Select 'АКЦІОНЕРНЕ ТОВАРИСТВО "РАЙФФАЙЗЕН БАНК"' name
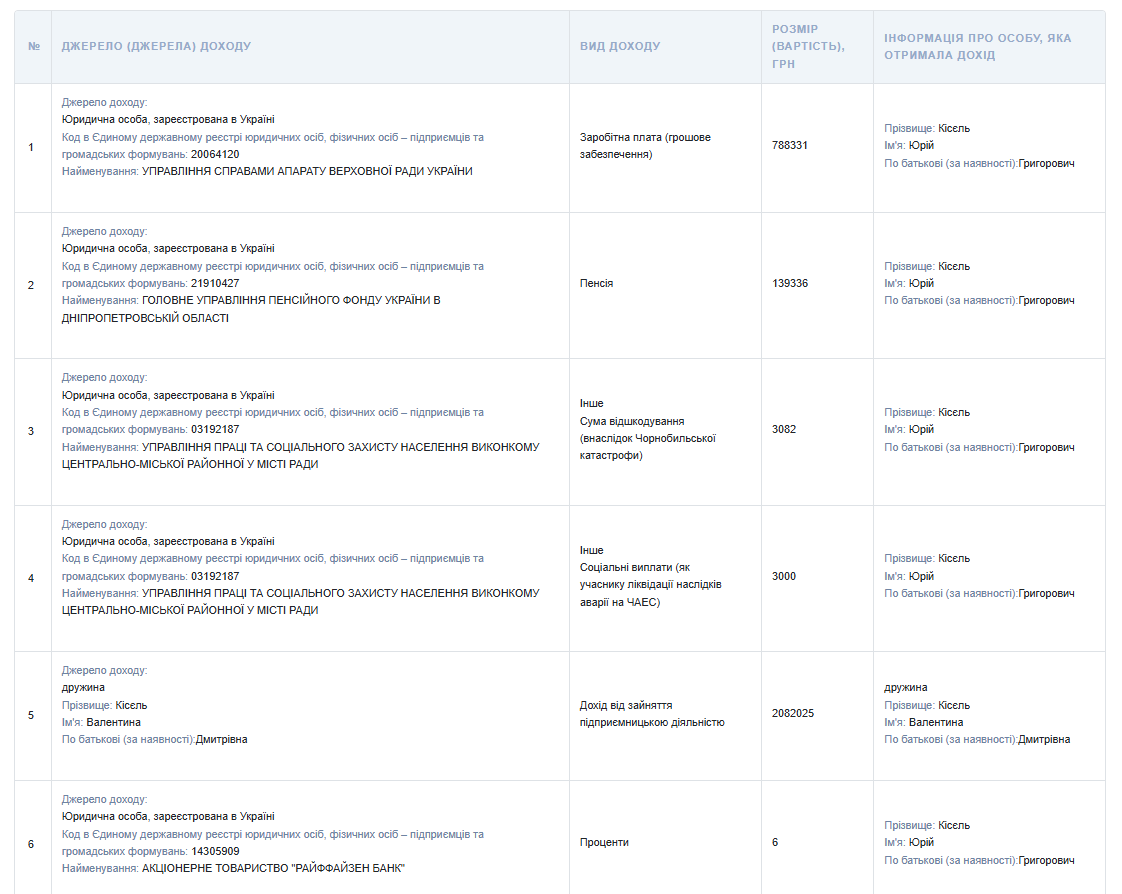 [x=273, y=868]
